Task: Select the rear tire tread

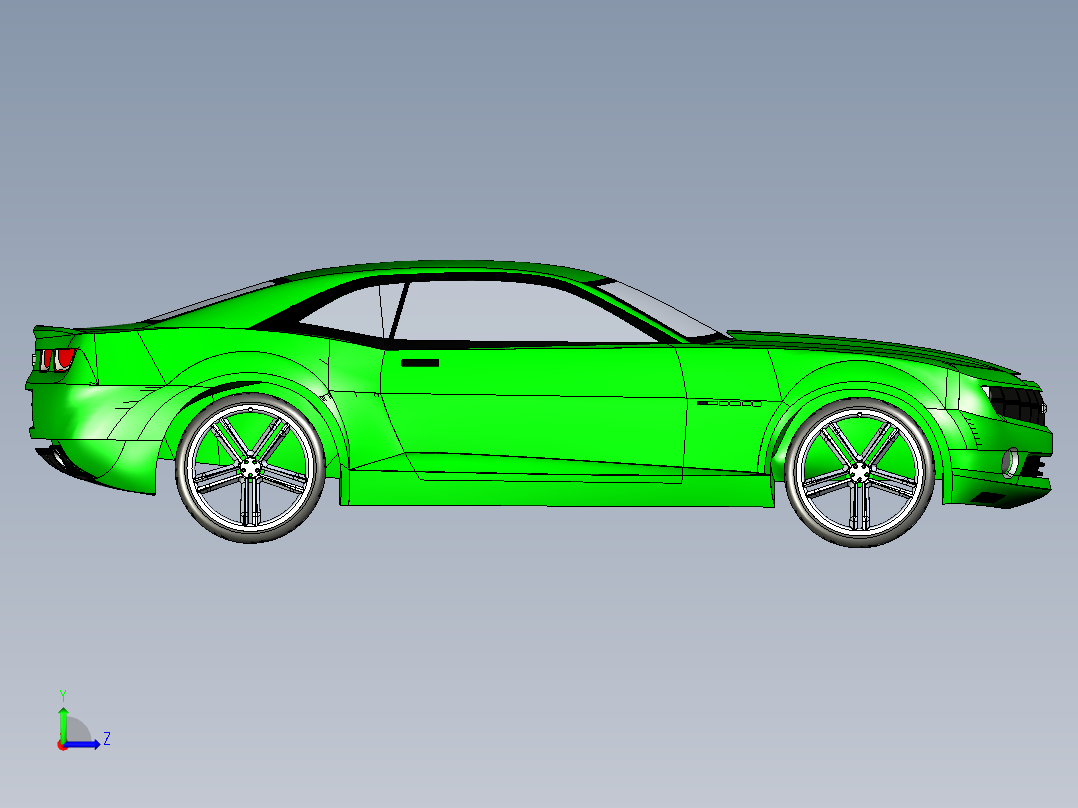Action: (250, 538)
